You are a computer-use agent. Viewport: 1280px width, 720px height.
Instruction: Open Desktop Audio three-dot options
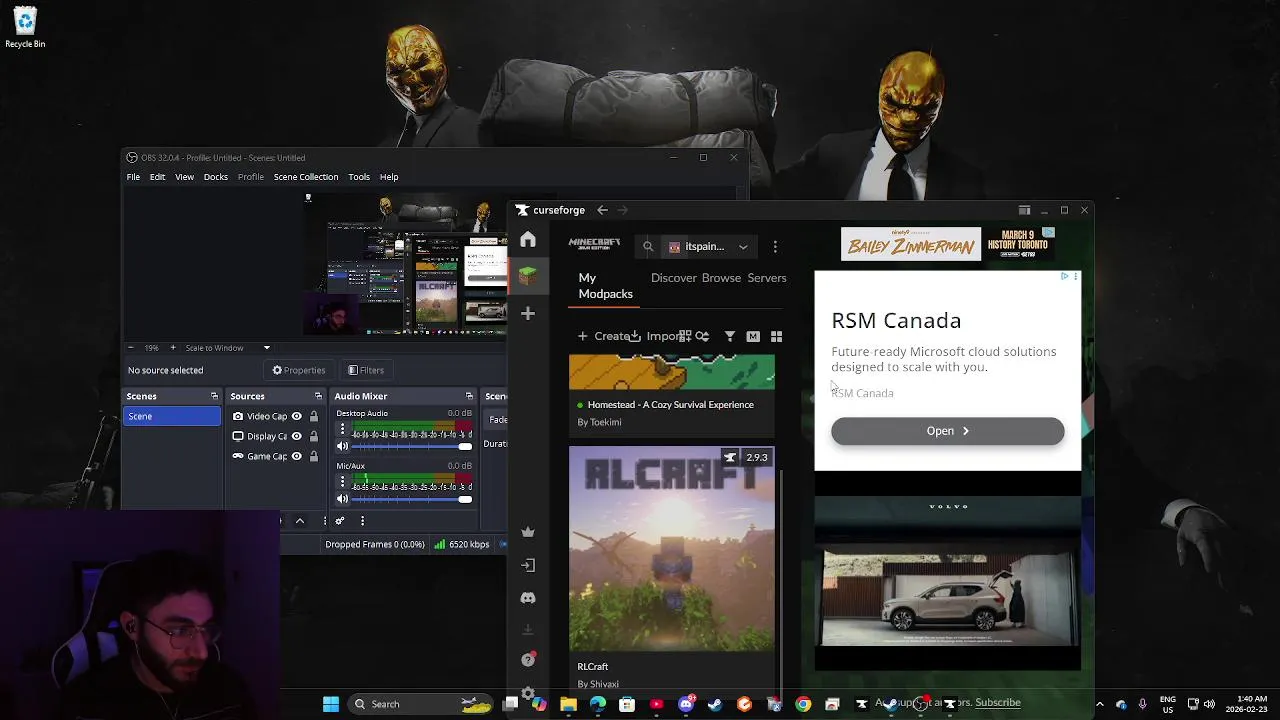(342, 429)
